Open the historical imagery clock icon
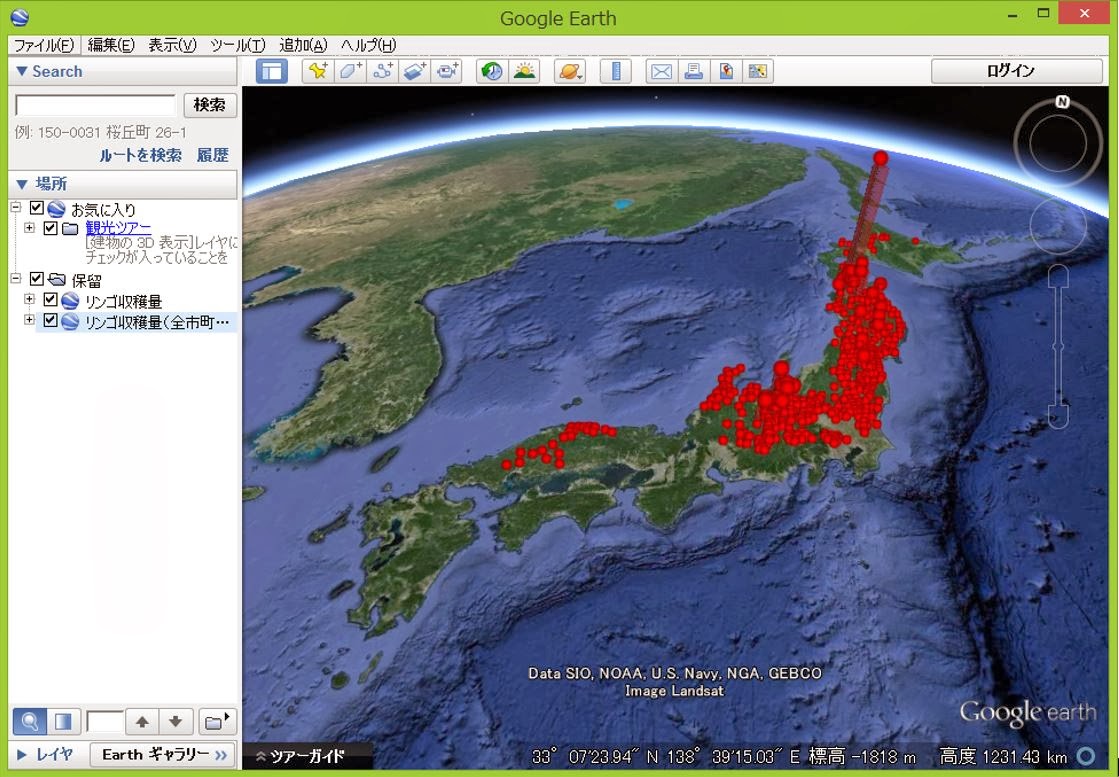Image resolution: width=1119 pixels, height=777 pixels. (492, 71)
